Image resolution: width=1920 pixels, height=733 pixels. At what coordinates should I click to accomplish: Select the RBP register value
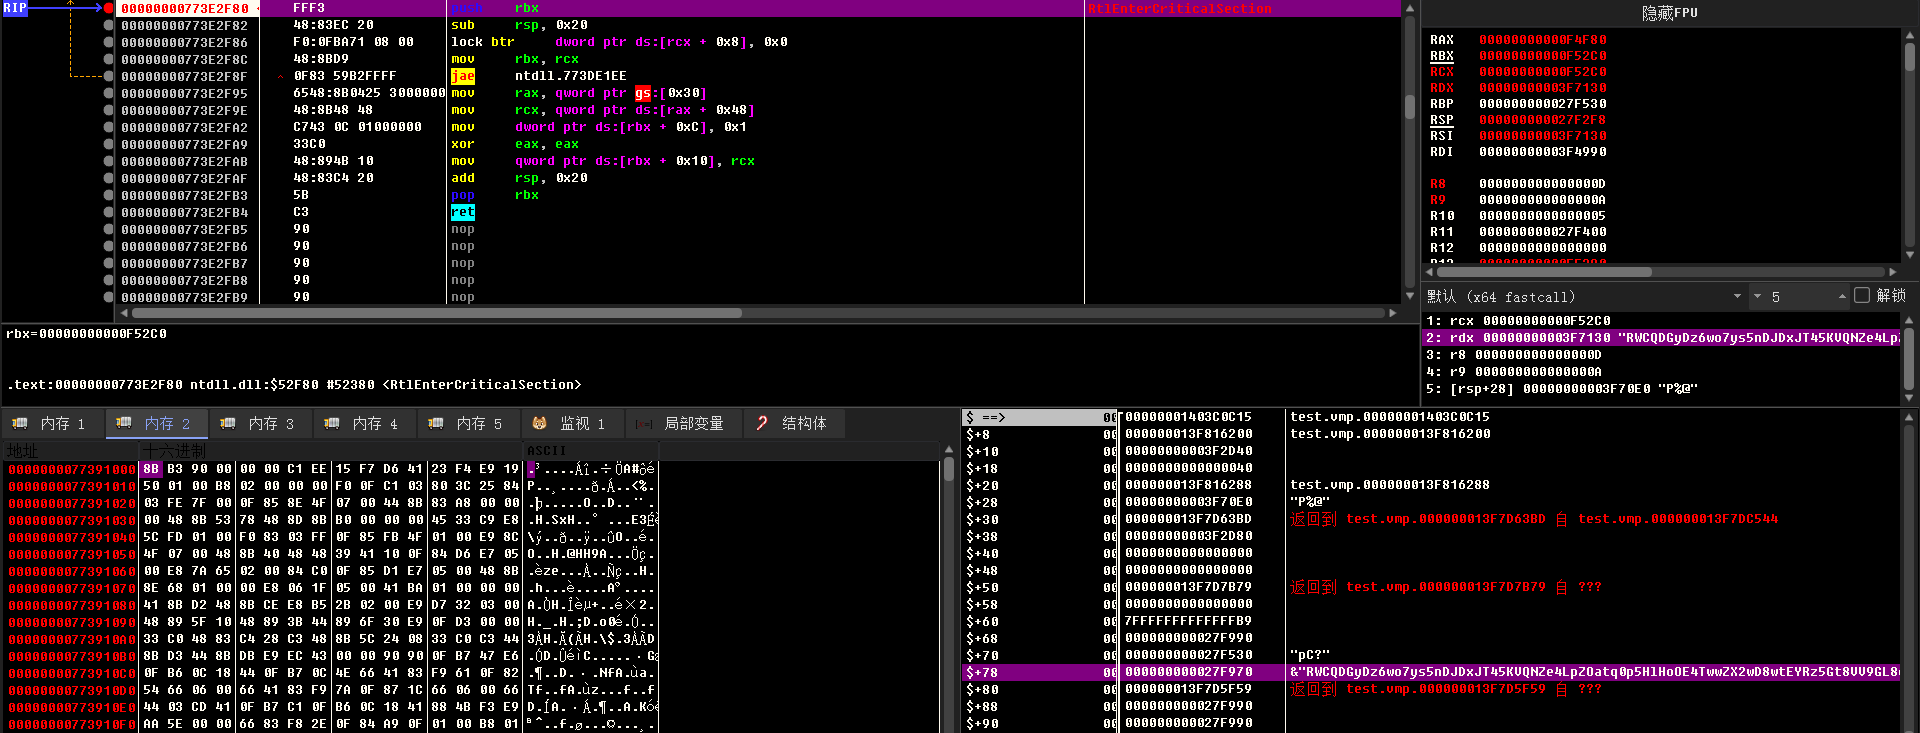1542,104
